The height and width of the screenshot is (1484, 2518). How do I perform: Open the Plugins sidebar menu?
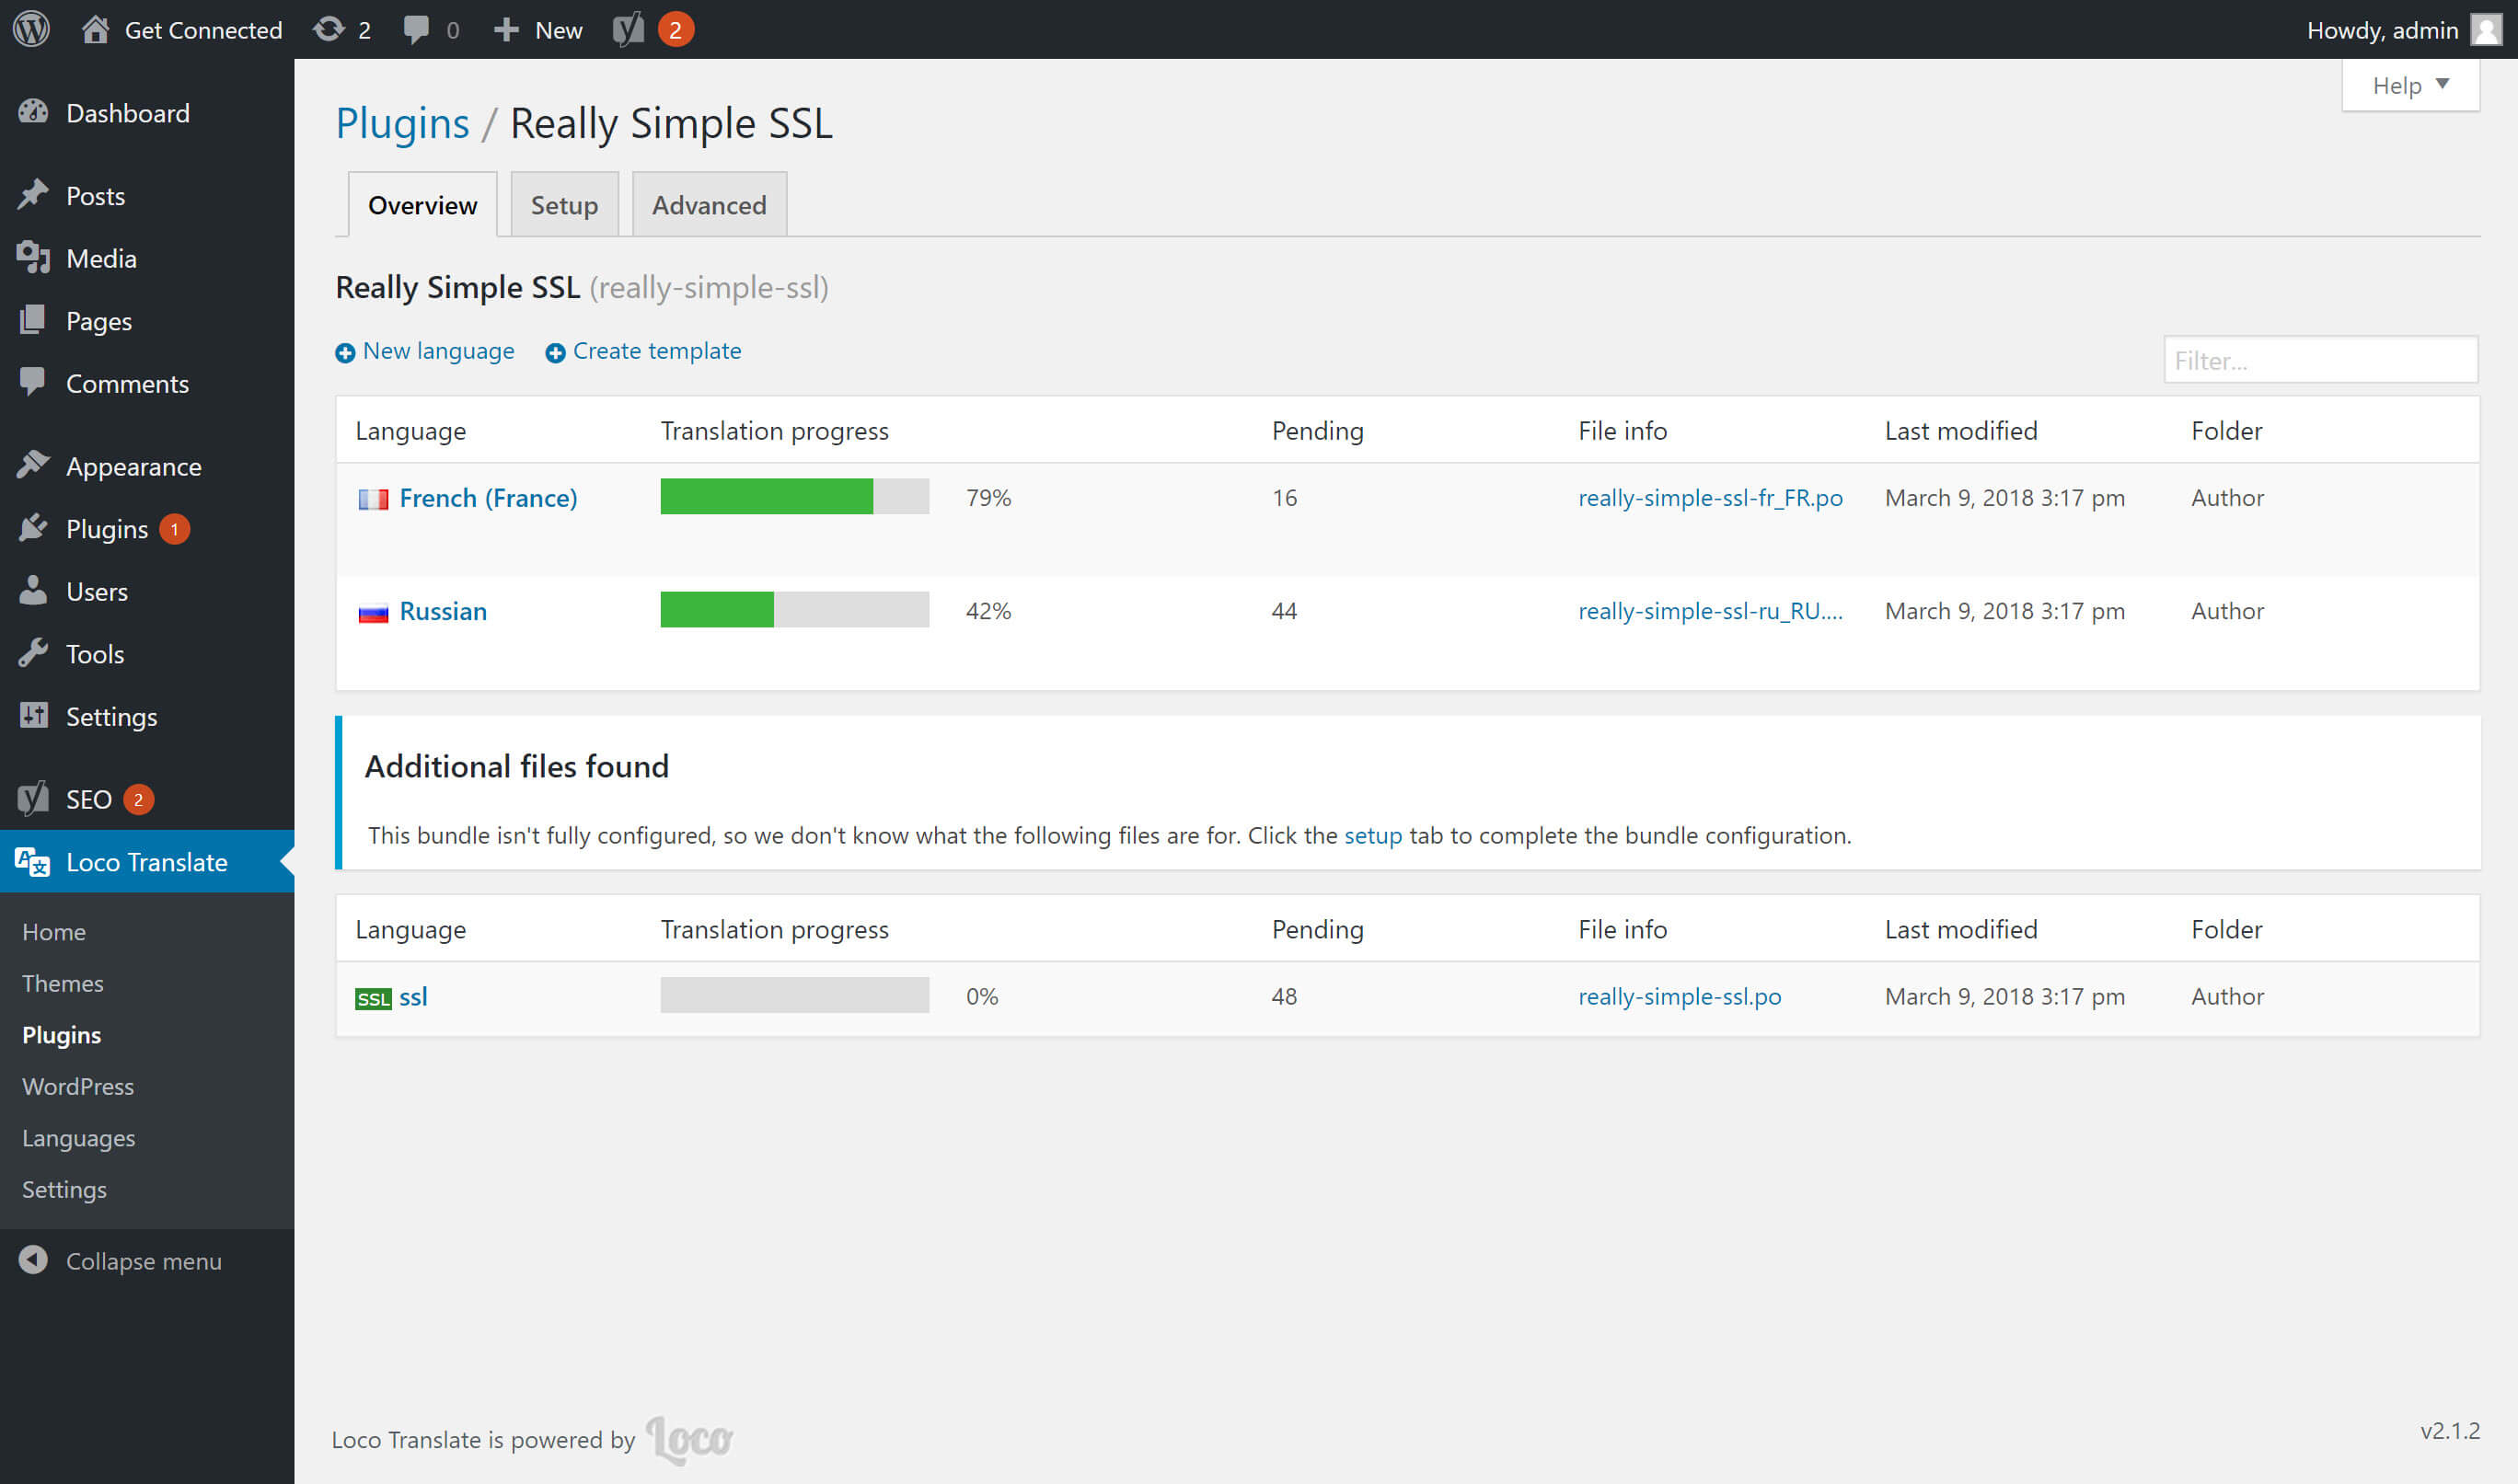(x=106, y=529)
